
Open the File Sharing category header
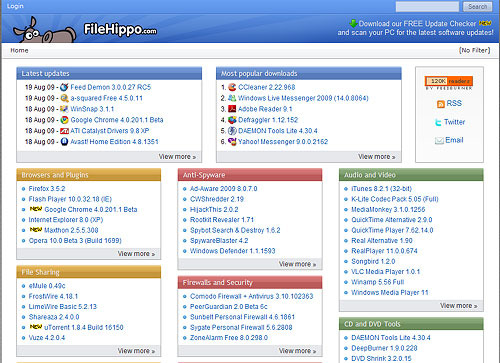pyautogui.click(x=40, y=272)
